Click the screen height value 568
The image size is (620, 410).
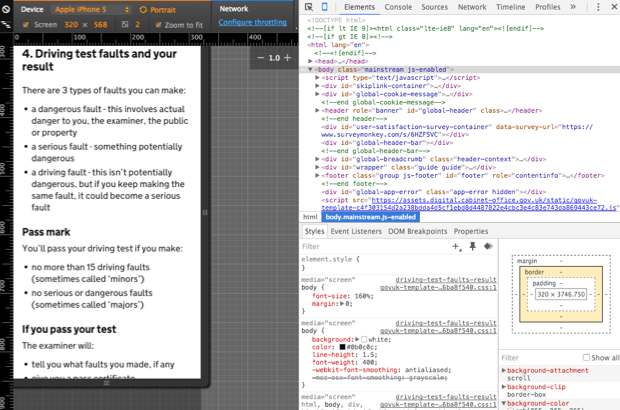(100, 25)
